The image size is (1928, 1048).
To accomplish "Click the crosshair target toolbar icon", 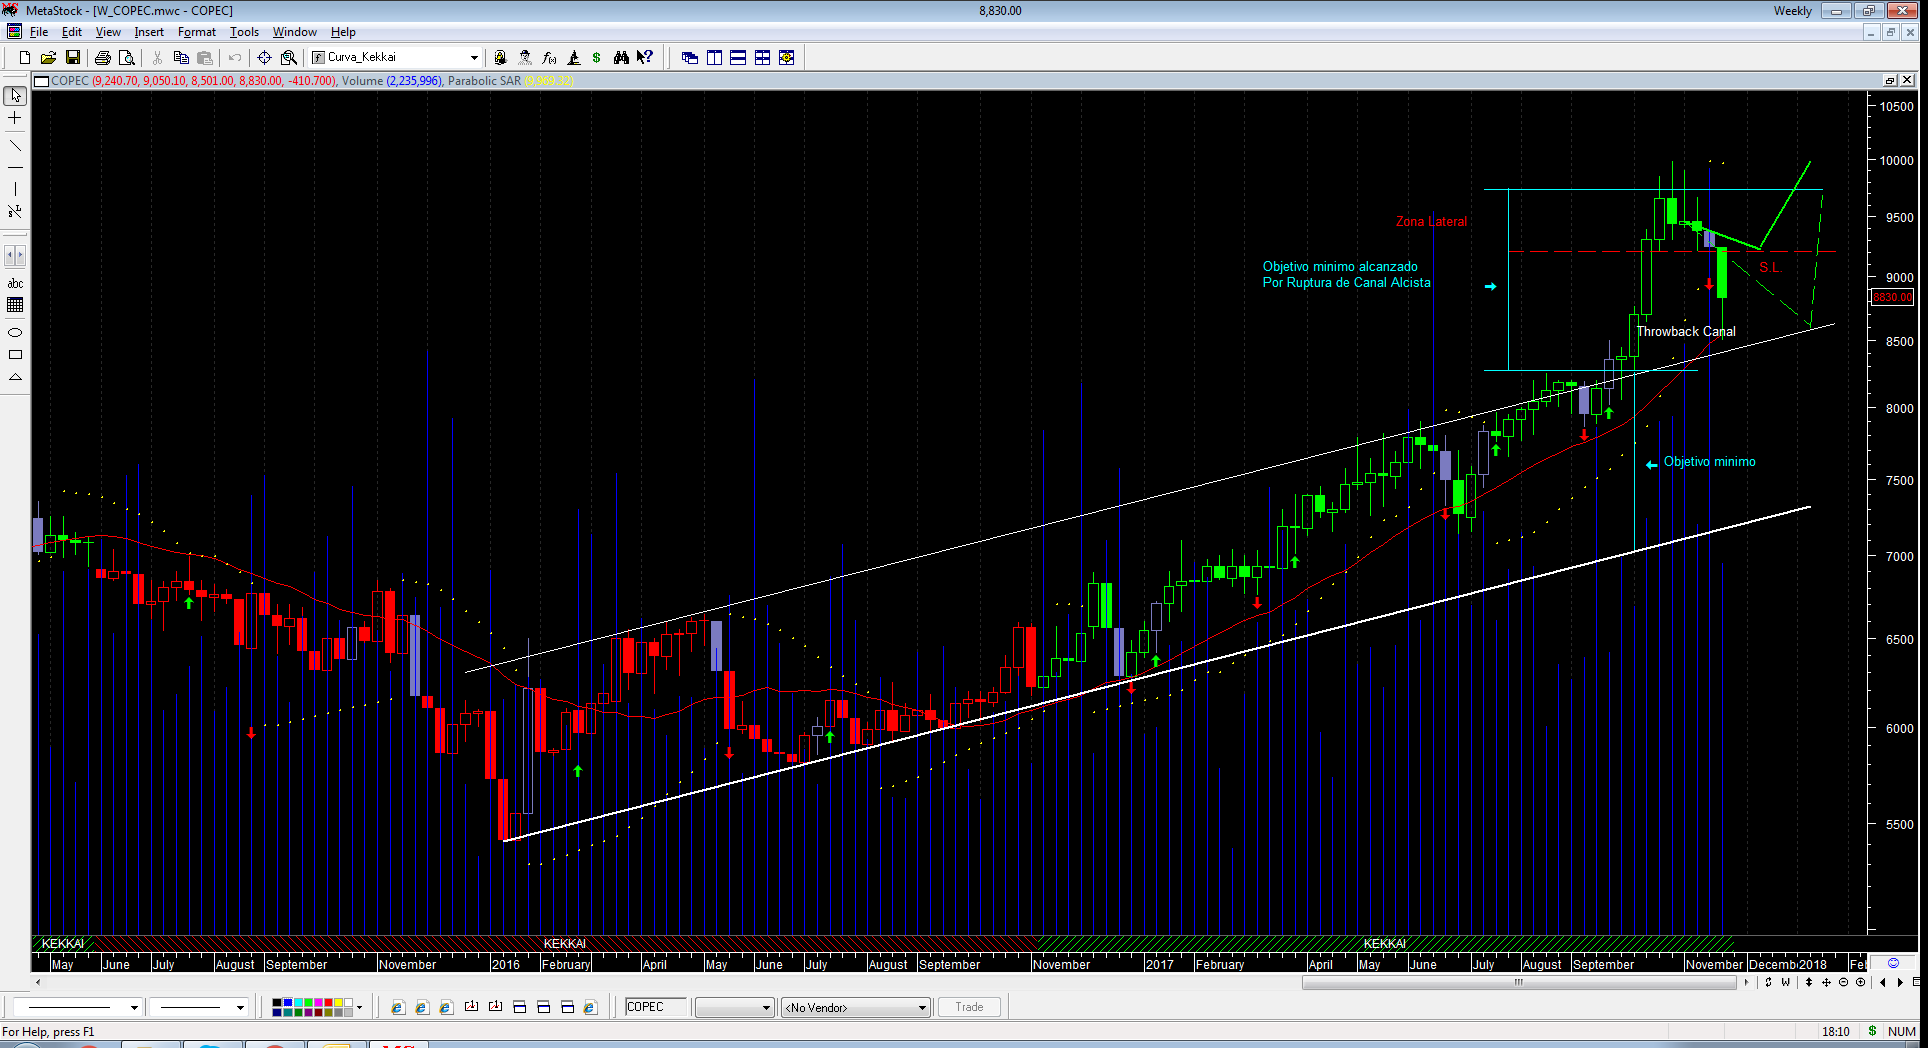I will coord(264,58).
